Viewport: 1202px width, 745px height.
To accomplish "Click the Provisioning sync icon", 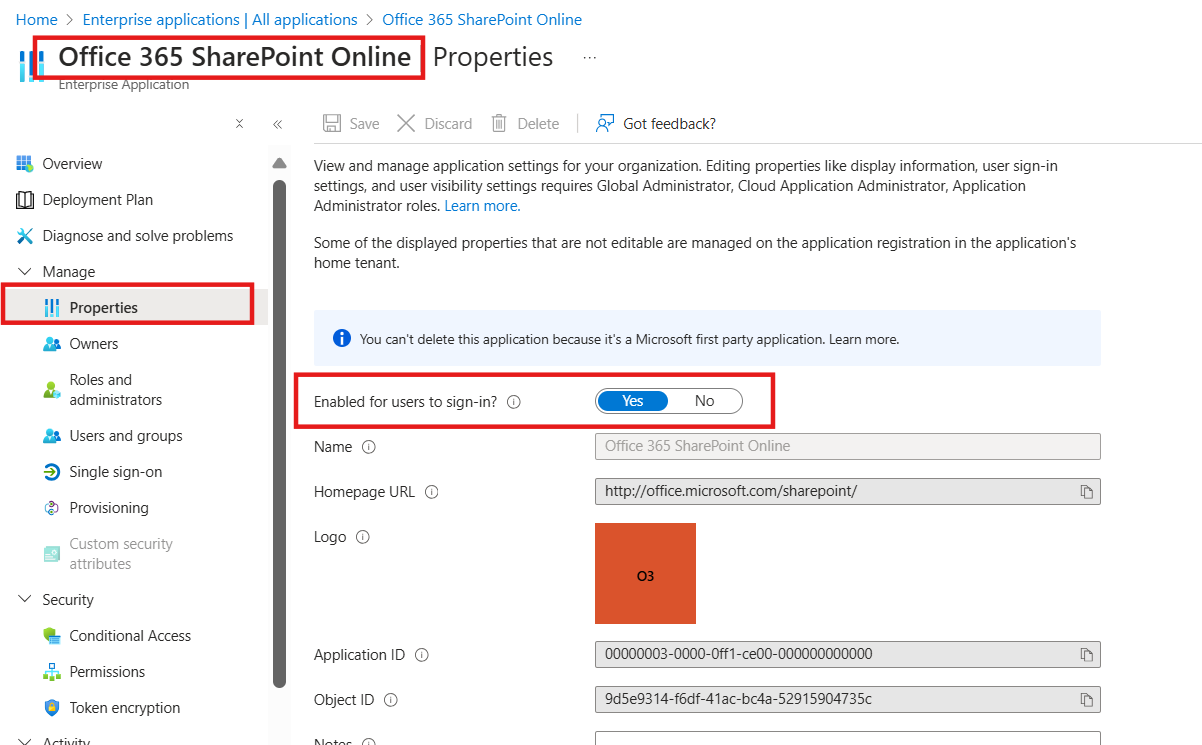I will 52,508.
